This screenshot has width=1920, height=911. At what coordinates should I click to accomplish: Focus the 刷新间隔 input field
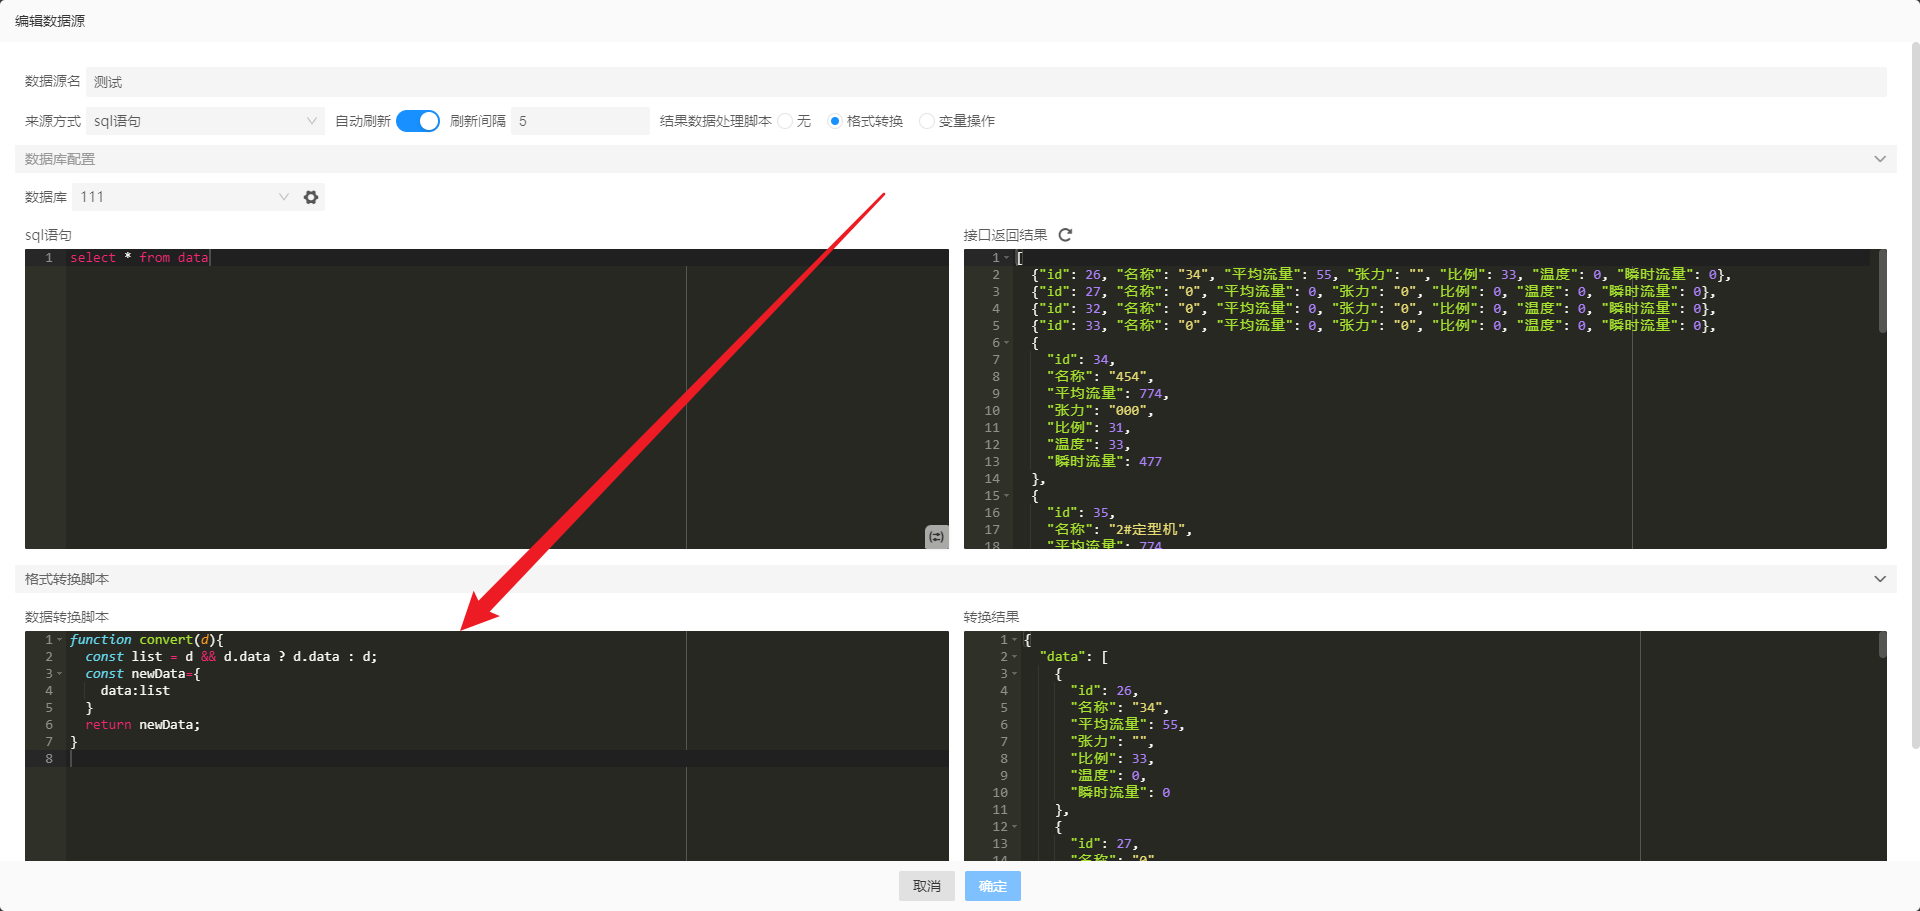coord(580,121)
